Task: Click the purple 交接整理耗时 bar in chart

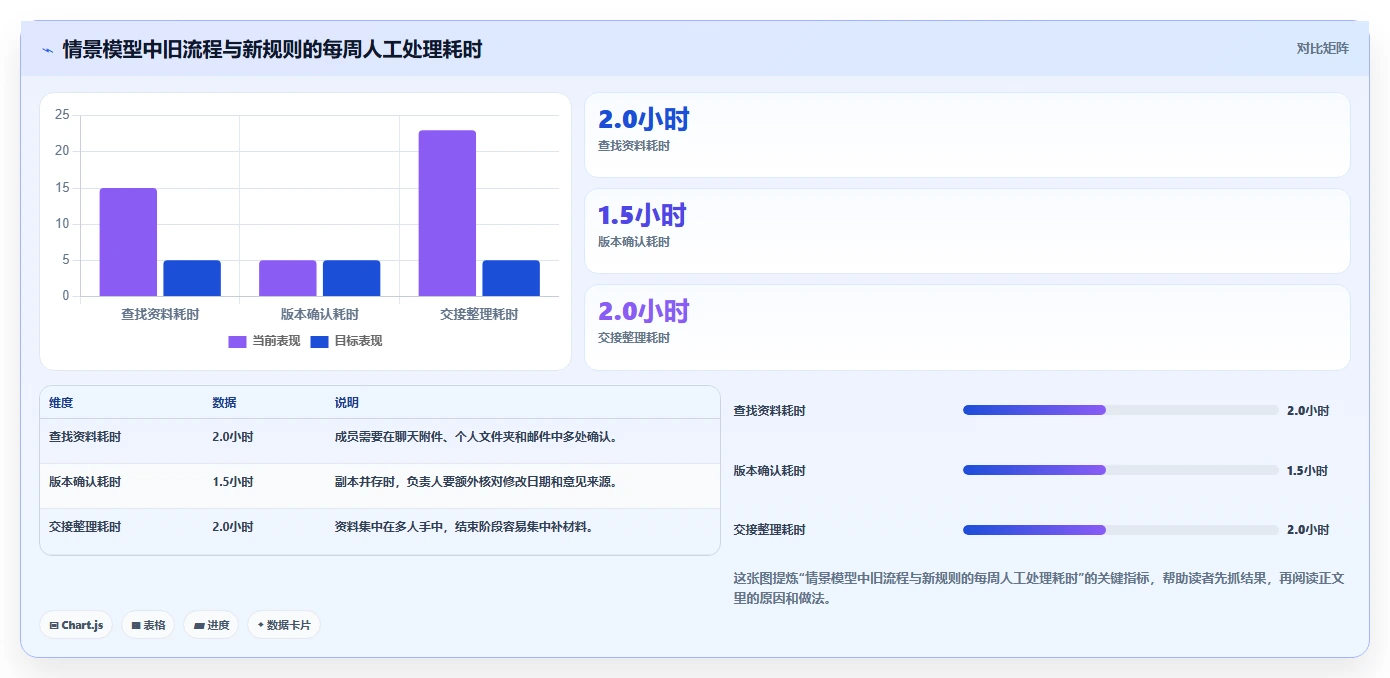Action: point(447,213)
